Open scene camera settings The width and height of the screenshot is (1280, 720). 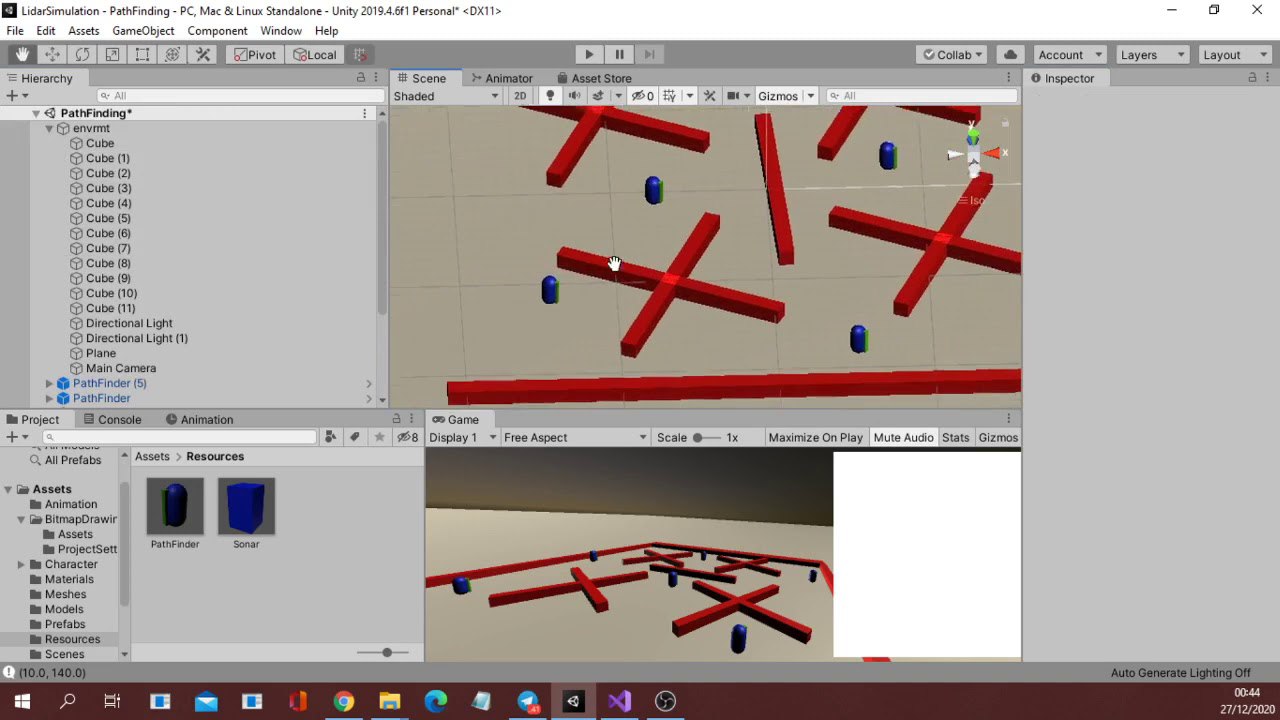point(733,96)
